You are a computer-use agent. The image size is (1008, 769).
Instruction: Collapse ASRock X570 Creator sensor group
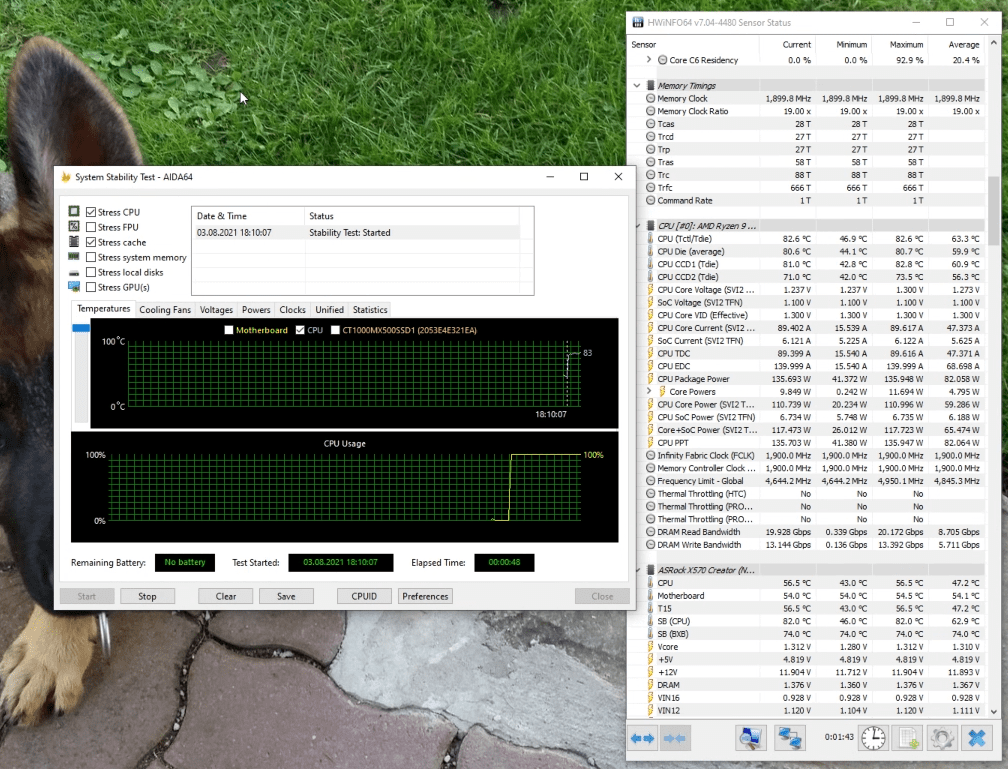pyautogui.click(x=638, y=570)
